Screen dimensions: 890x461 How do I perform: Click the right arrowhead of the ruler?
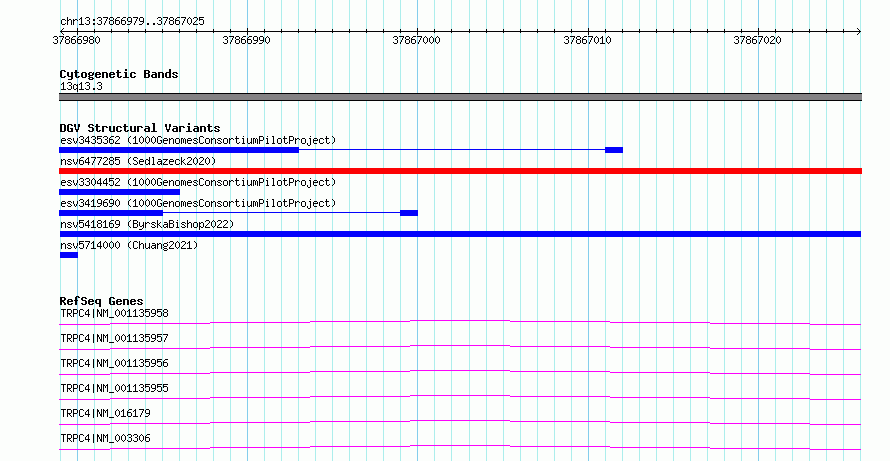point(859,31)
